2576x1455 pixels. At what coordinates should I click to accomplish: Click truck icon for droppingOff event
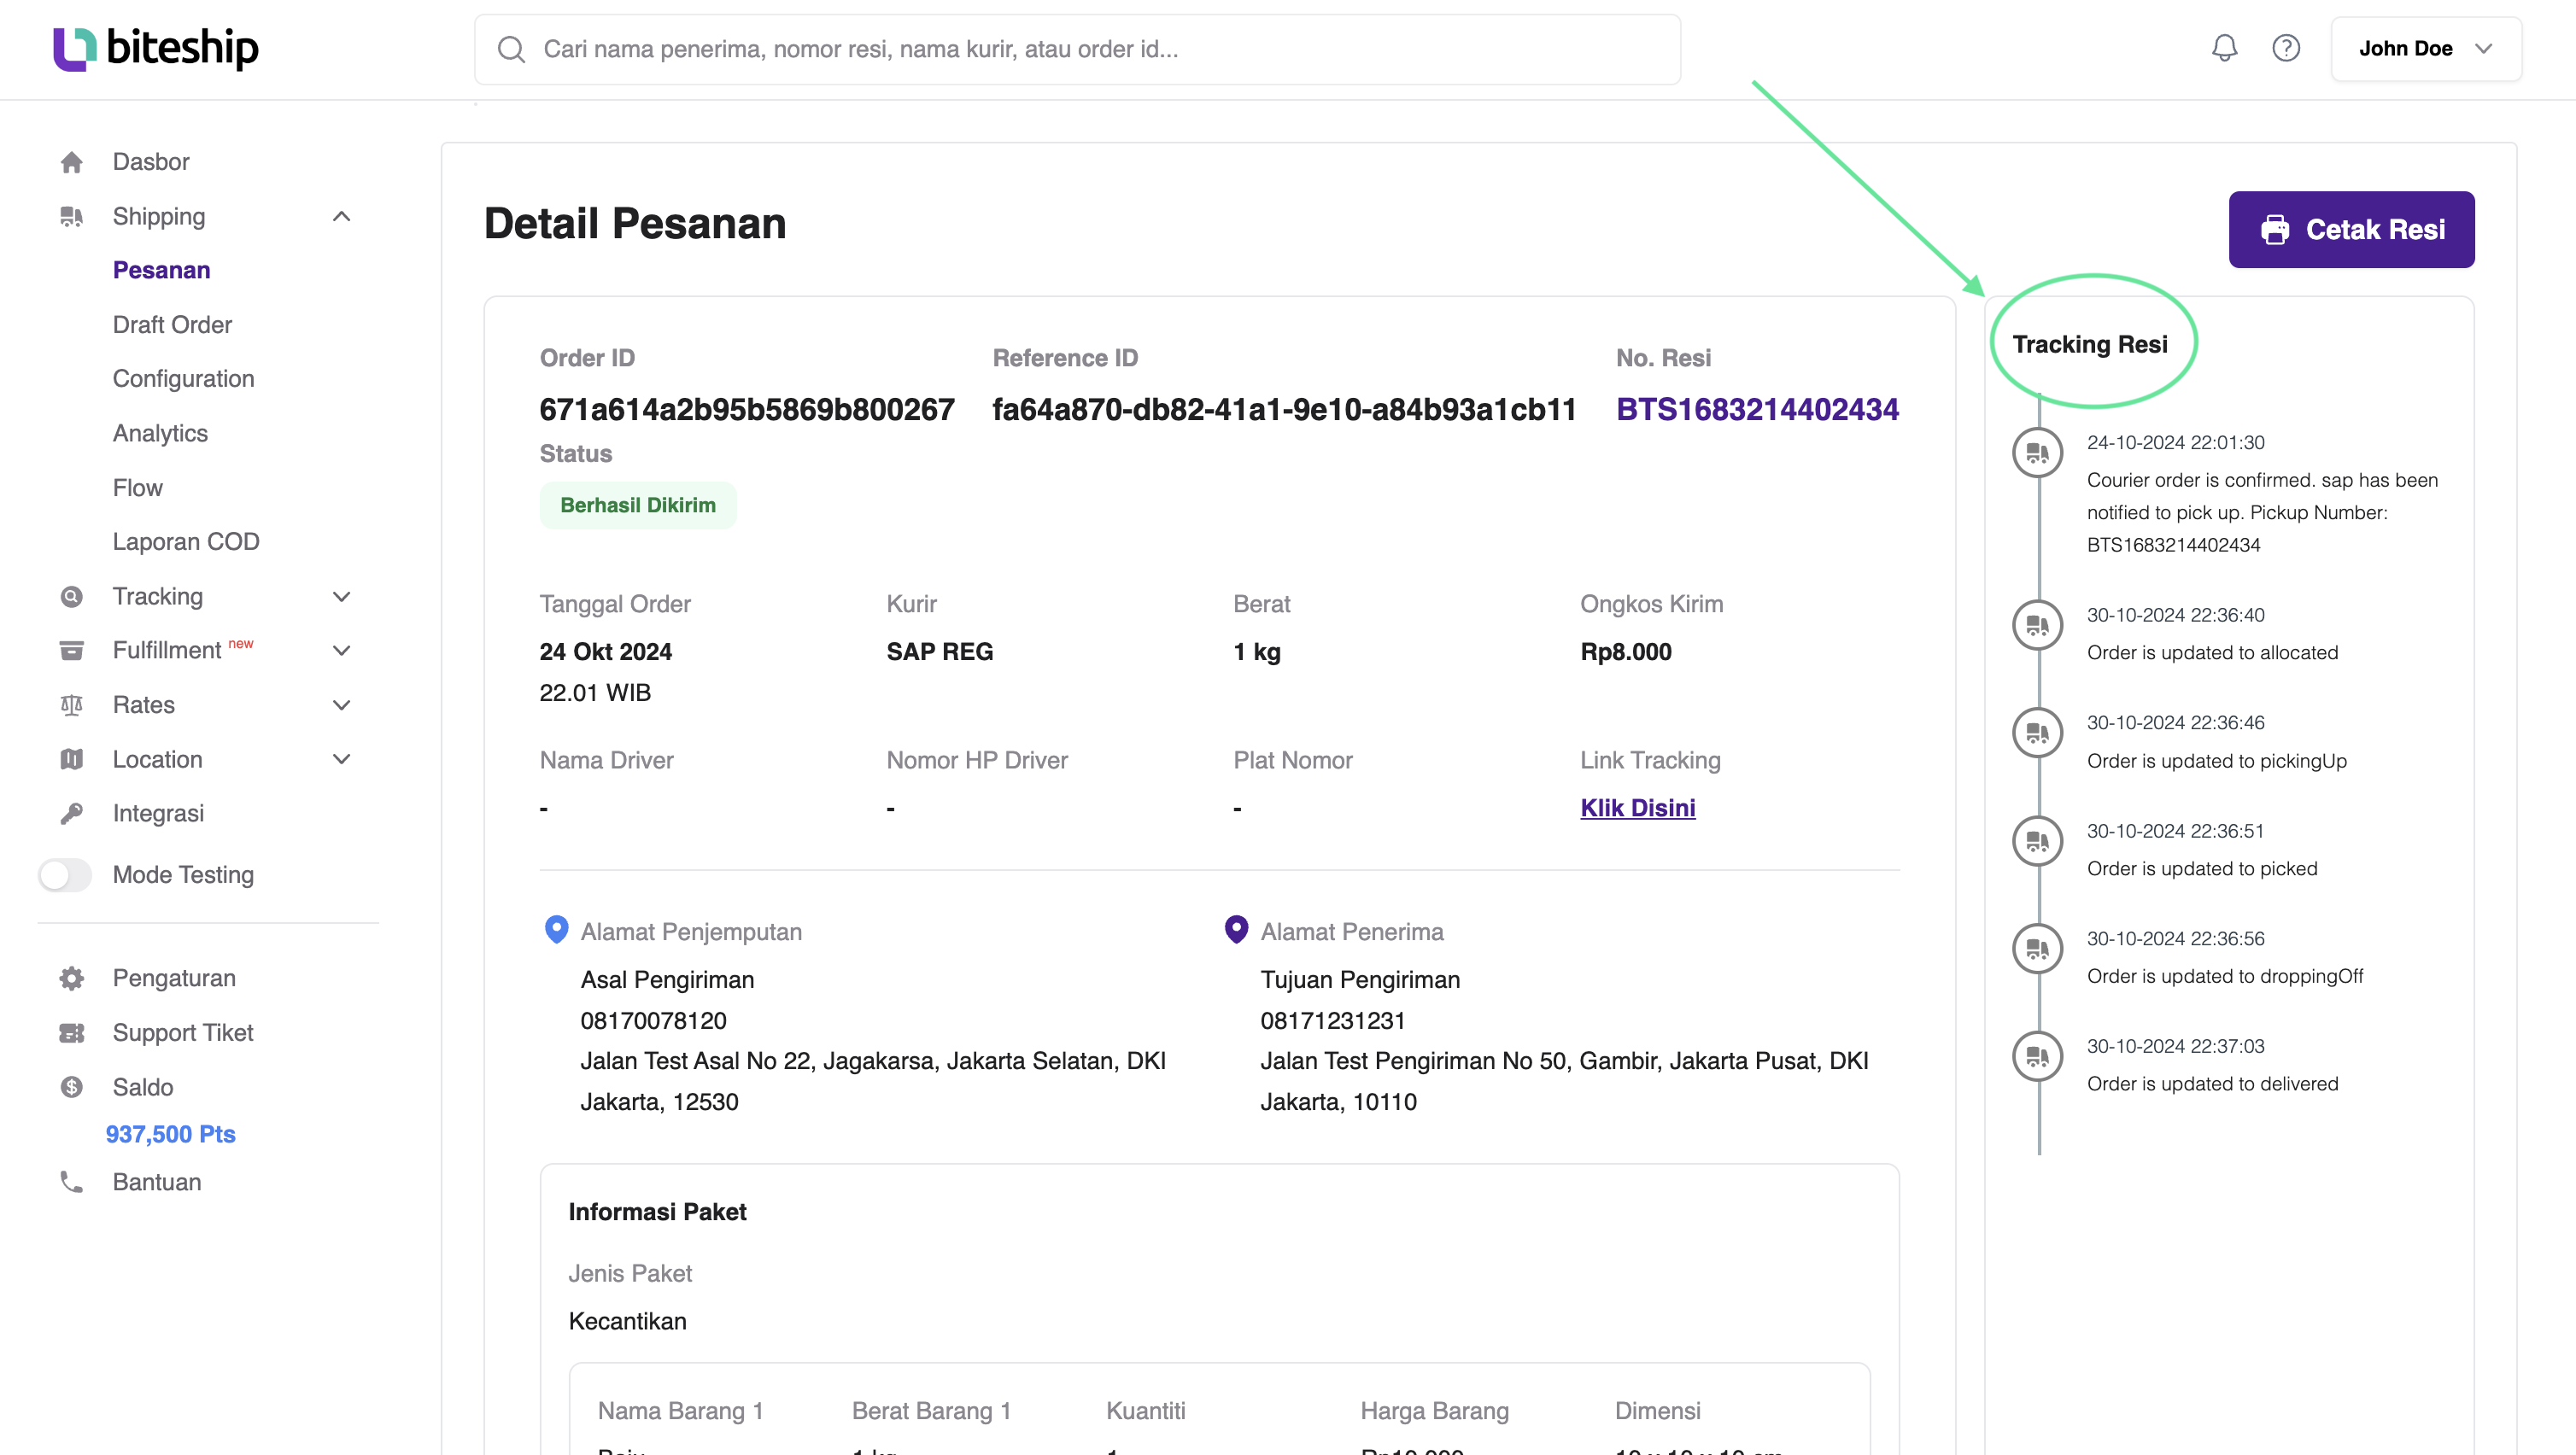click(2037, 949)
